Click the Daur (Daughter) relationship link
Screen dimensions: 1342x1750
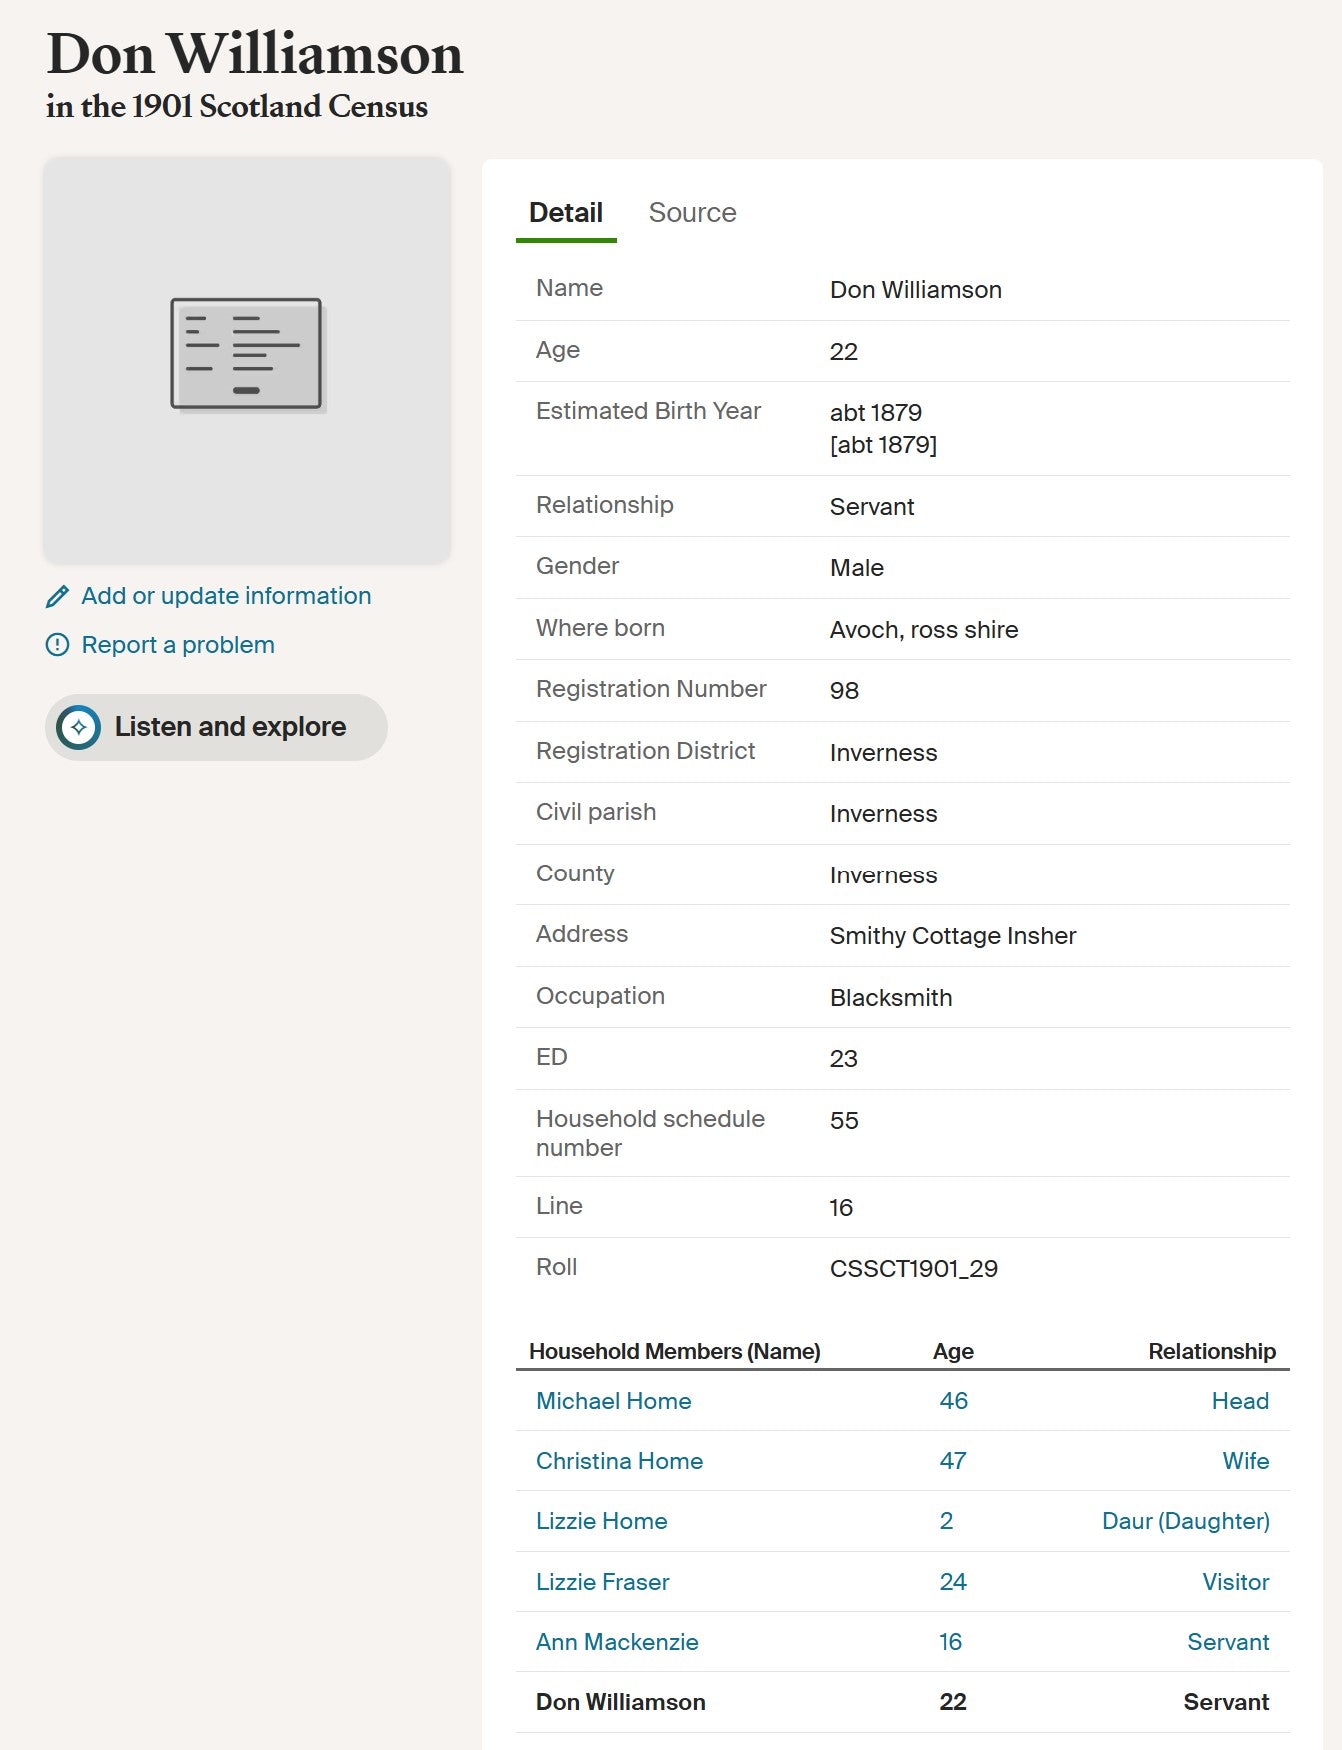tap(1186, 1521)
